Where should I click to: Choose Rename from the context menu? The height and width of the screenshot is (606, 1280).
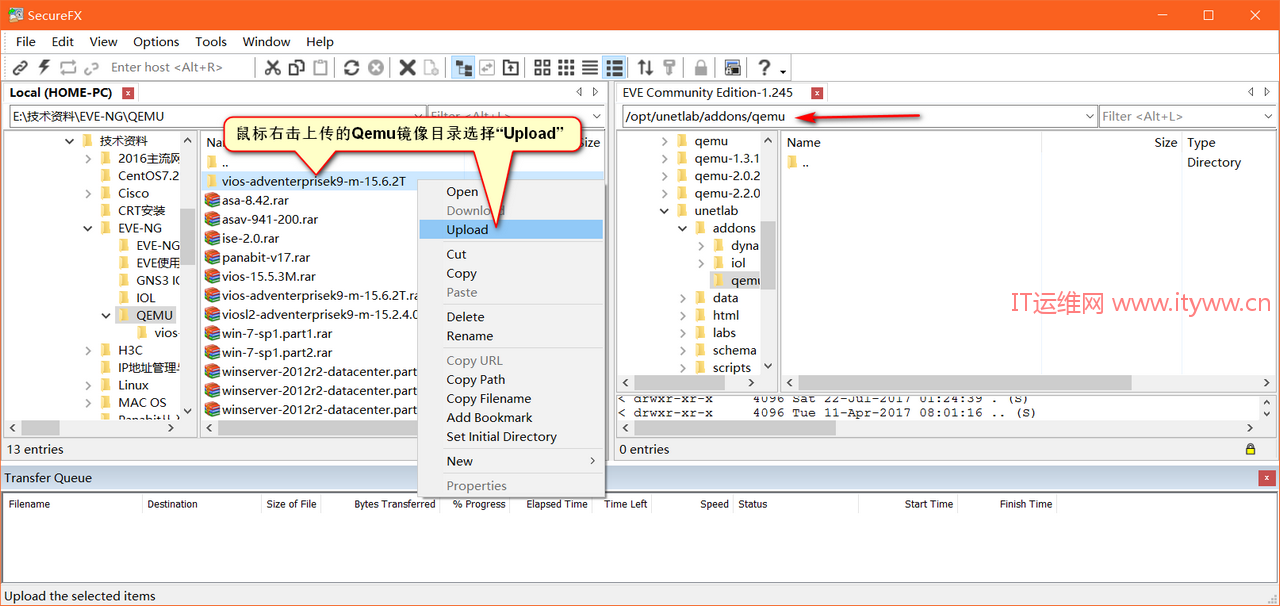click(x=510, y=336)
